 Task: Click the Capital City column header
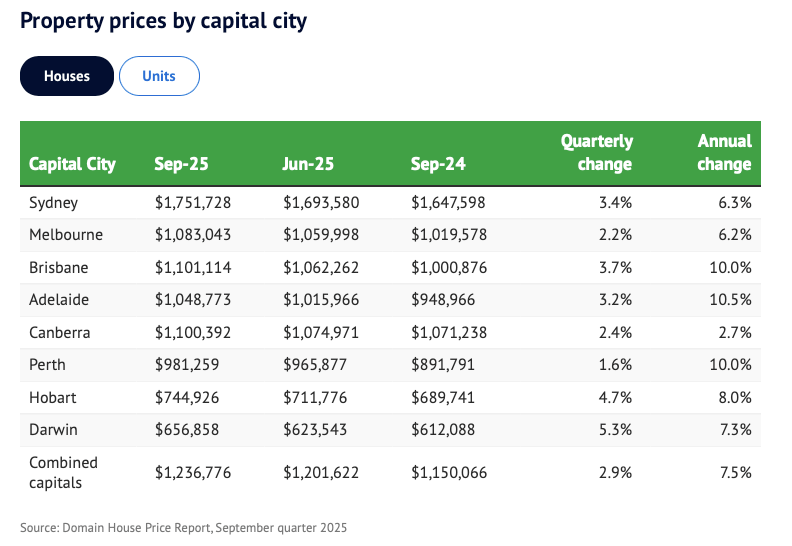[x=72, y=164]
